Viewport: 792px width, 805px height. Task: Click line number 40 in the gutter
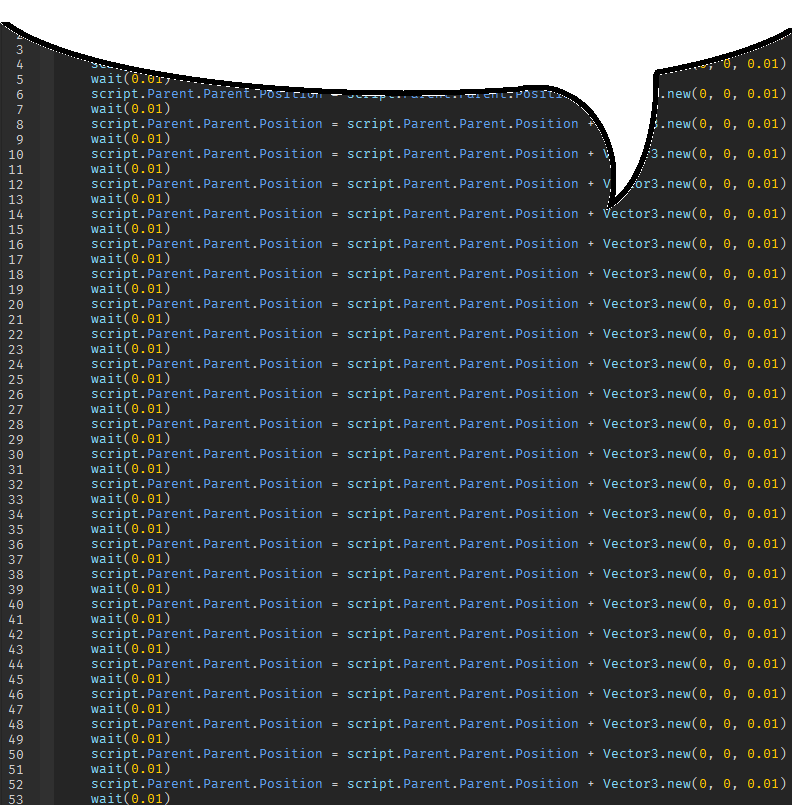pos(19,604)
